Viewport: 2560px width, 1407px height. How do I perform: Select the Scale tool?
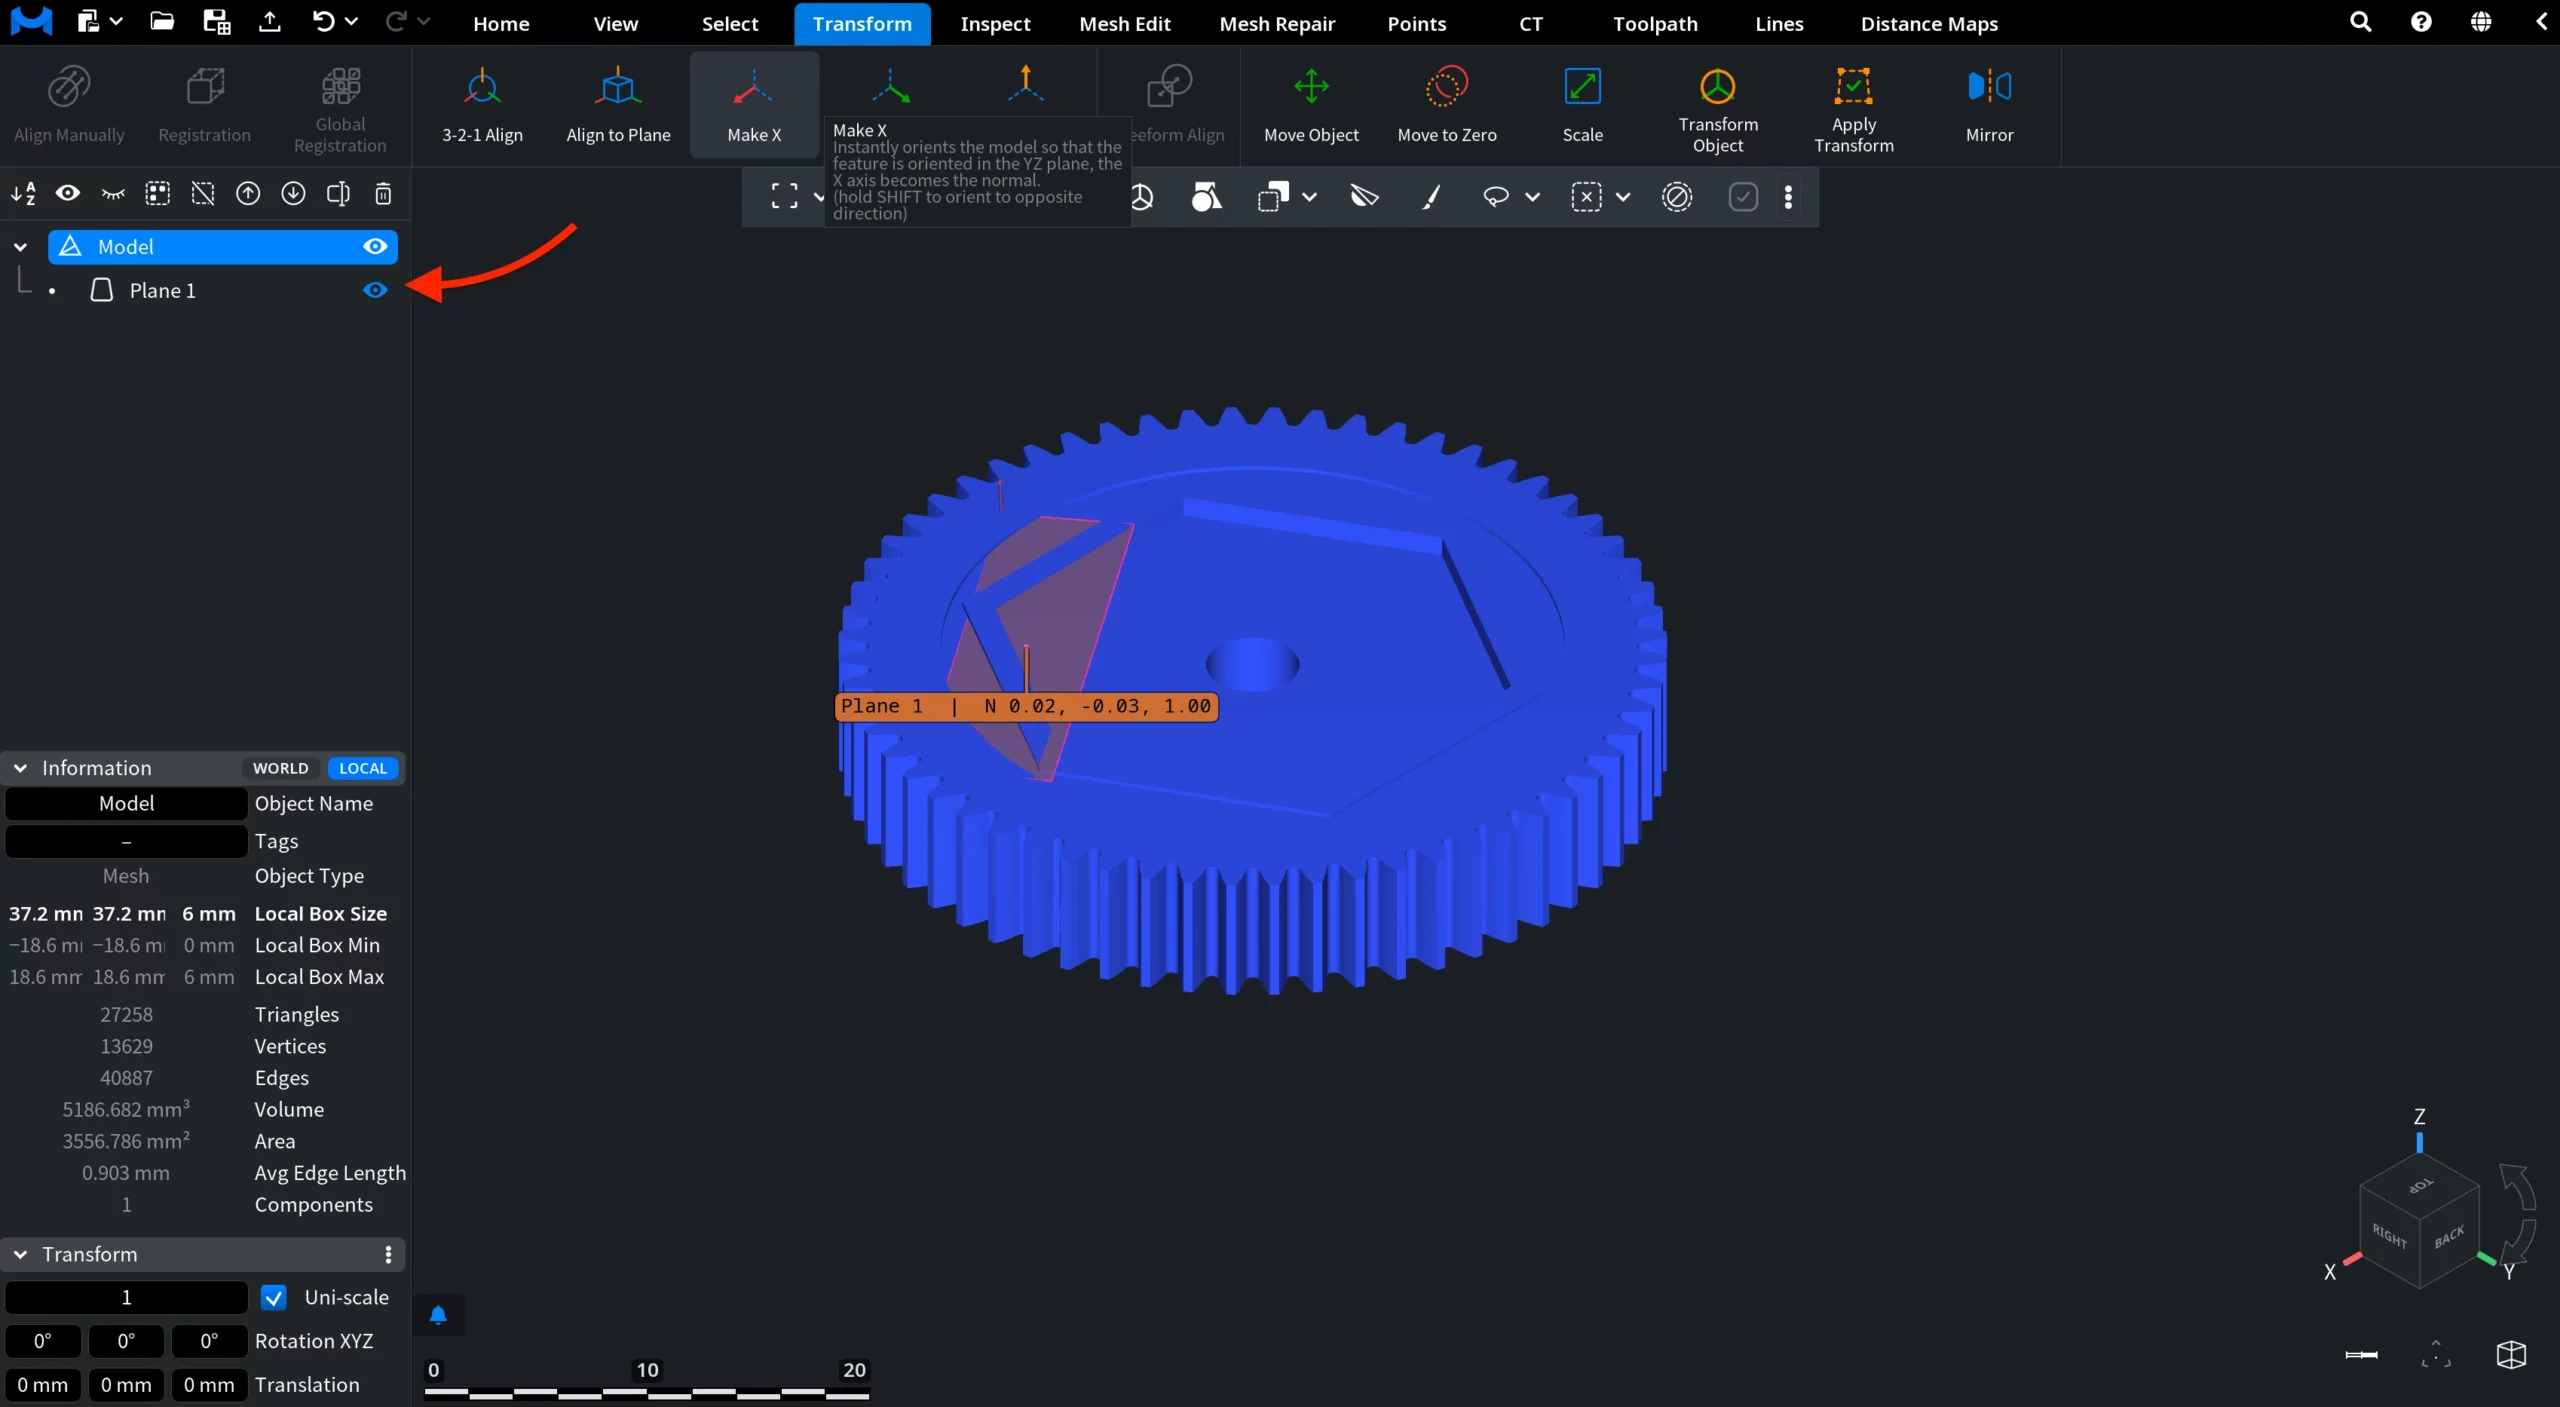tap(1582, 105)
